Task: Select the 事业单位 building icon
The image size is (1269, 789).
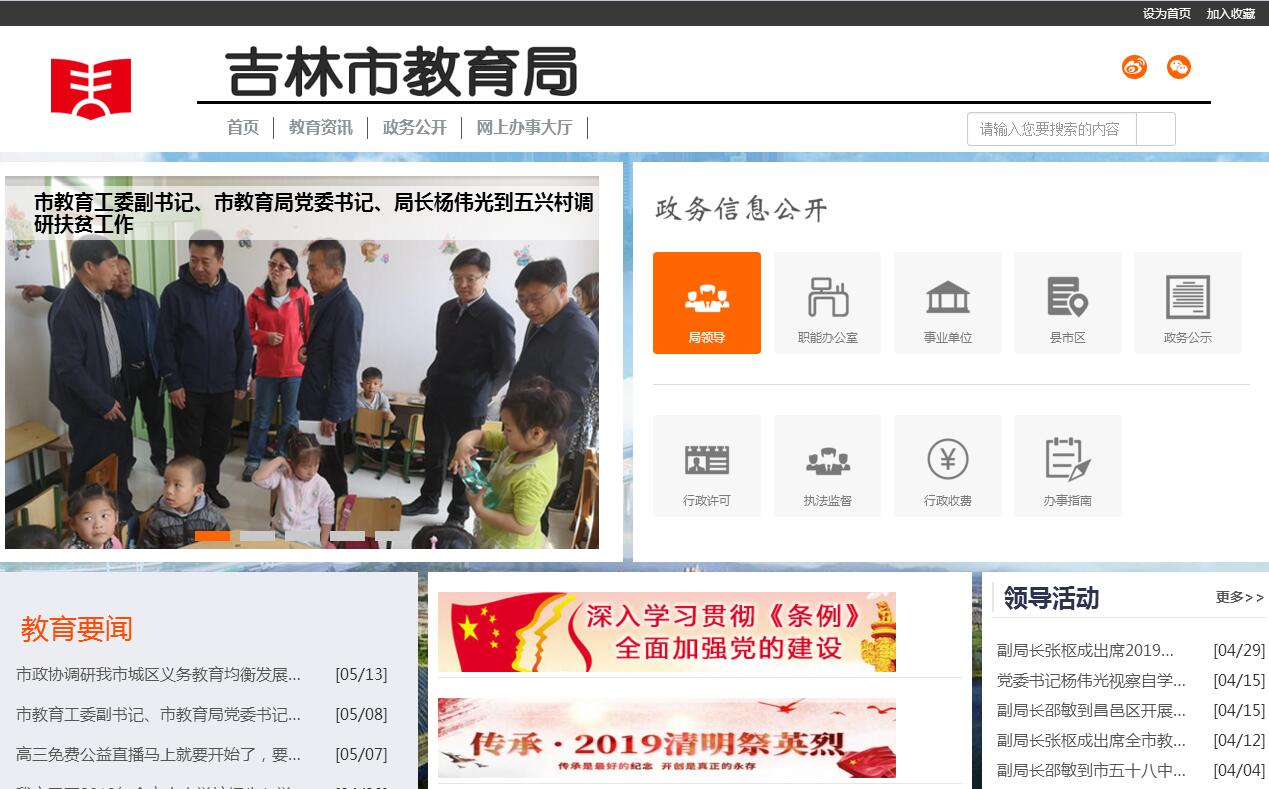Action: click(947, 302)
